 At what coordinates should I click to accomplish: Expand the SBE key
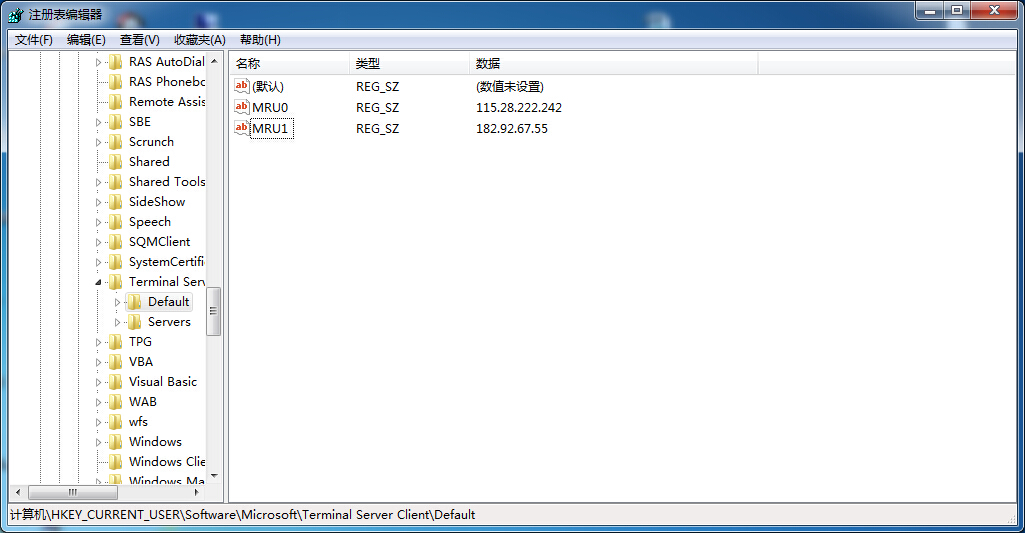coord(99,122)
